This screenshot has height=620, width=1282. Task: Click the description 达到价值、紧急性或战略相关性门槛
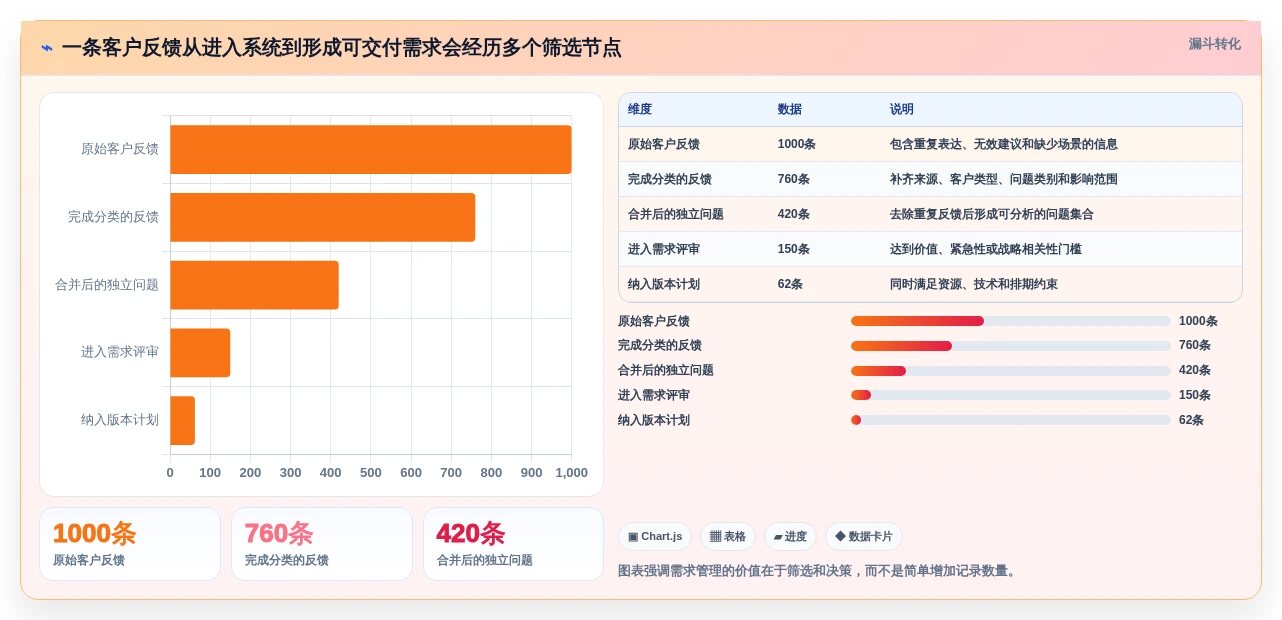pos(986,249)
